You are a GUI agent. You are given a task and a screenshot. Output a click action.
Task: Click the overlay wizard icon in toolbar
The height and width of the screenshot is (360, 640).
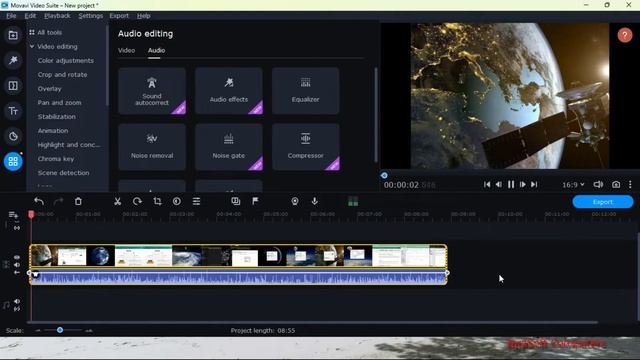(236, 201)
